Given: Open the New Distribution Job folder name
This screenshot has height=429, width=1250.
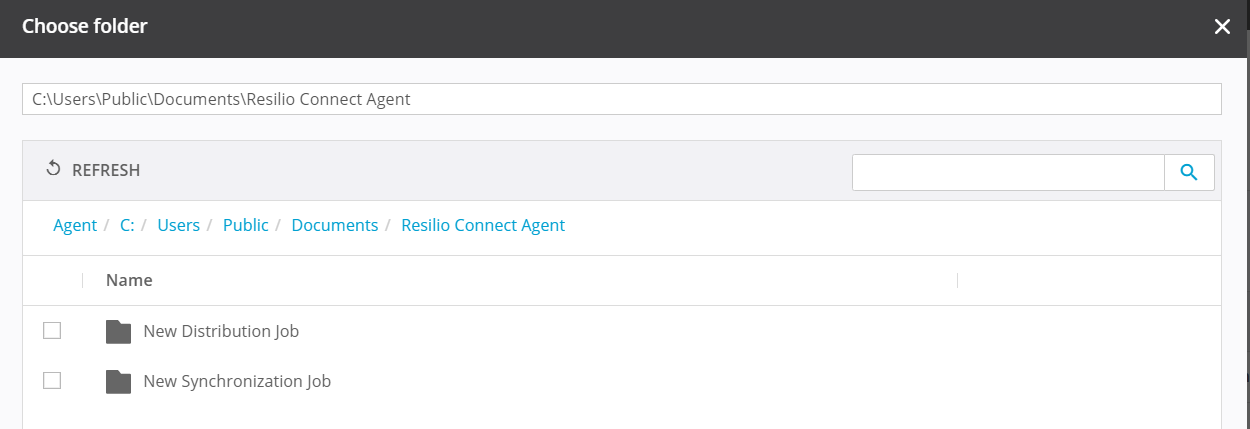Looking at the screenshot, I should point(221,331).
